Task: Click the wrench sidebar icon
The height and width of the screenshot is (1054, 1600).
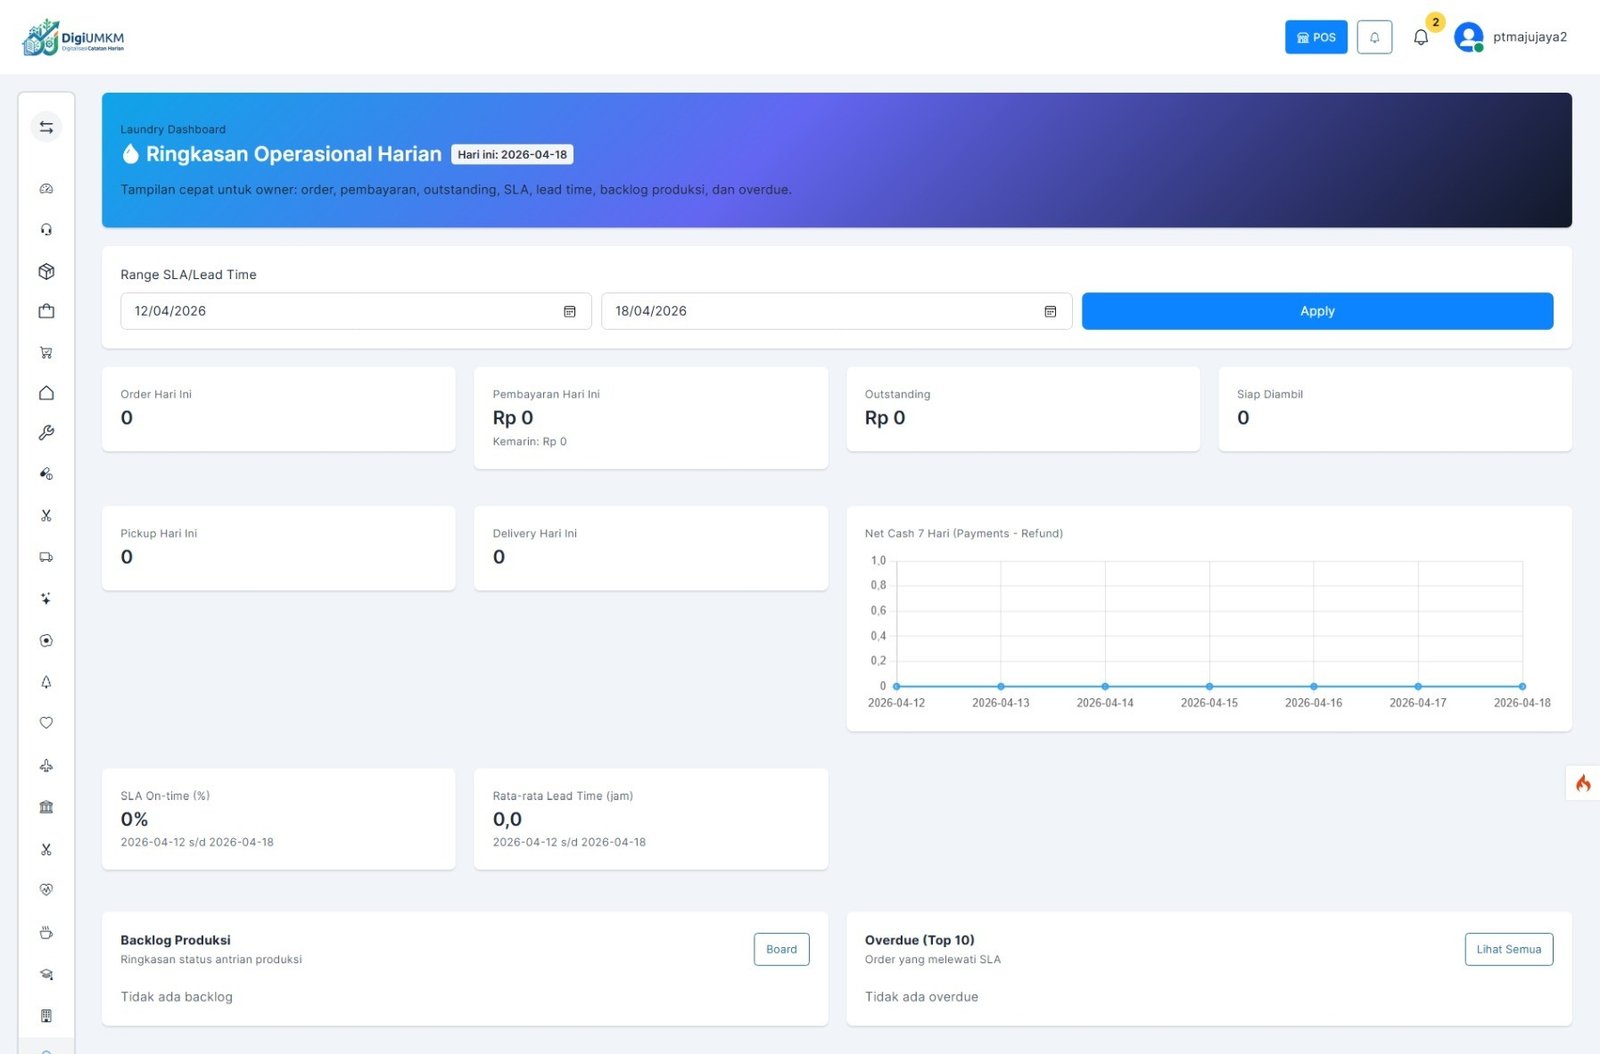Action: point(46,433)
